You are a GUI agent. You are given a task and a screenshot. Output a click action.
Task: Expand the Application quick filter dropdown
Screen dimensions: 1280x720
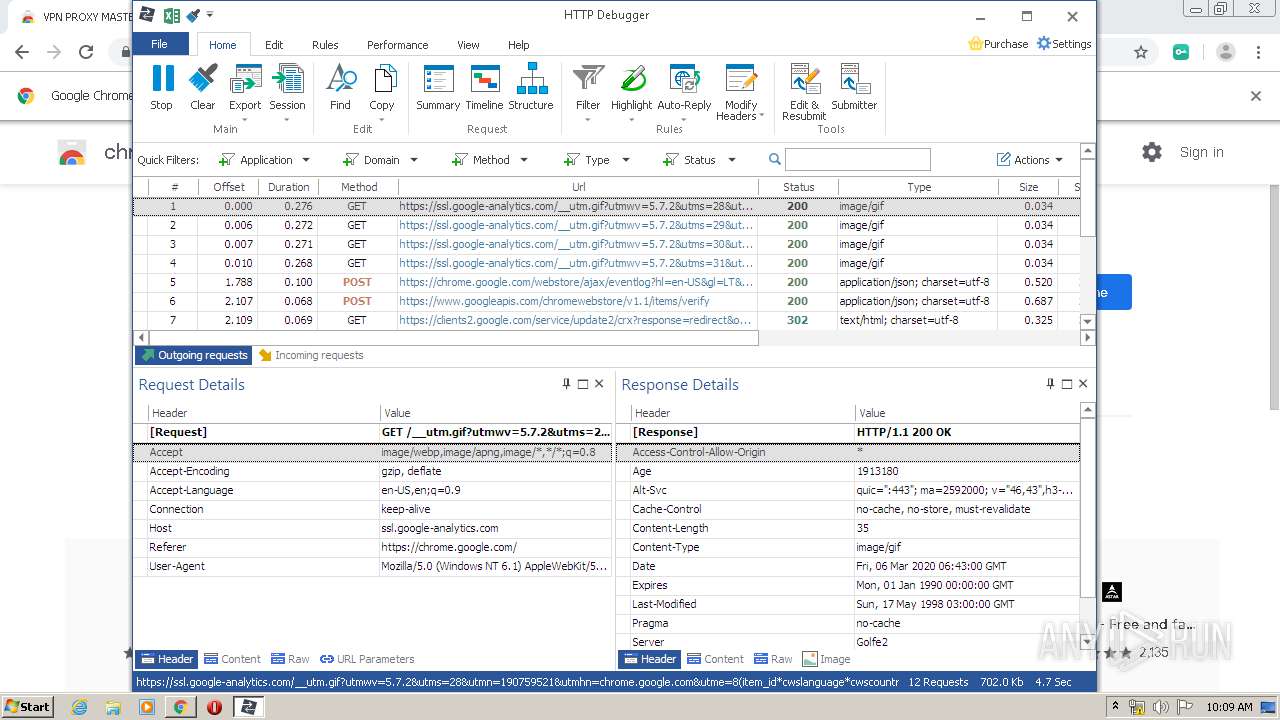306,160
